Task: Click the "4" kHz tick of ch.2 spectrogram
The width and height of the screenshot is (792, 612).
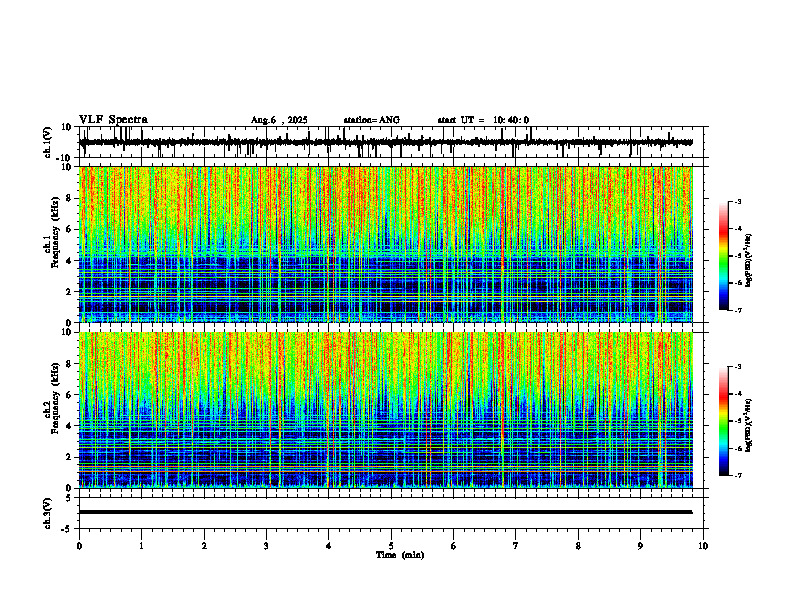Action: pos(70,426)
